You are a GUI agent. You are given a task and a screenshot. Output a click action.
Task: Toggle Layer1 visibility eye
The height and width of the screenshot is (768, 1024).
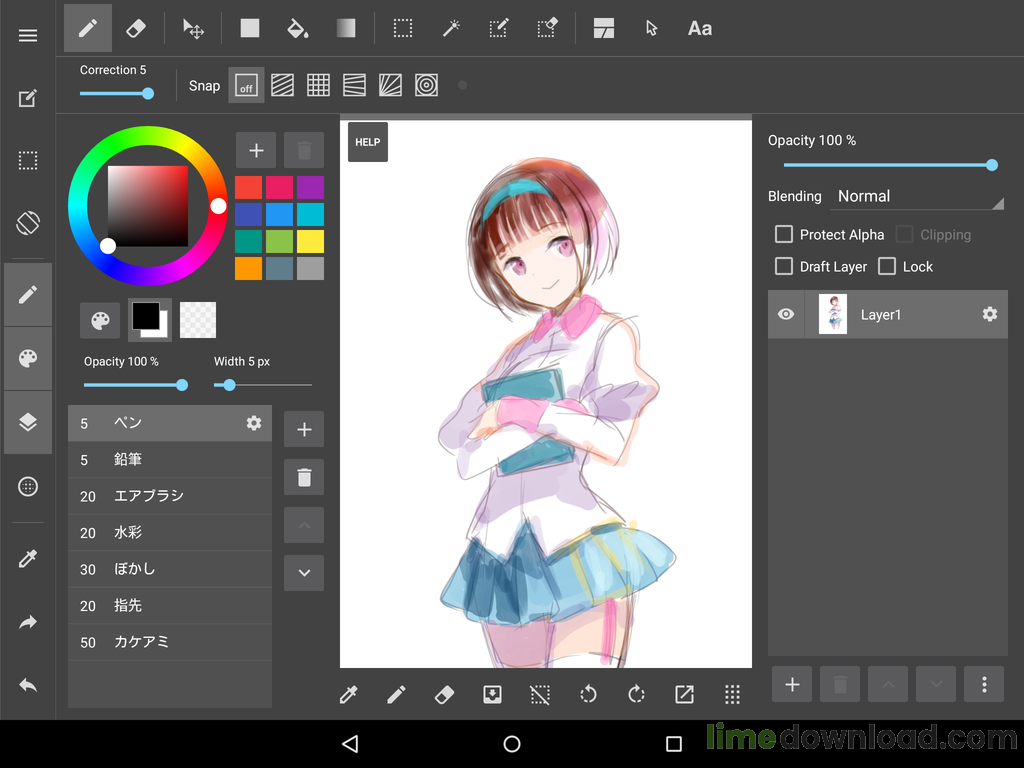[786, 314]
